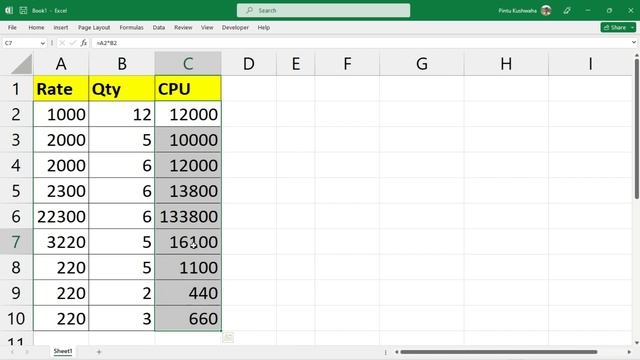Select Rate cell showing 1000
Screen dimensions: 640x360
(x=61, y=114)
